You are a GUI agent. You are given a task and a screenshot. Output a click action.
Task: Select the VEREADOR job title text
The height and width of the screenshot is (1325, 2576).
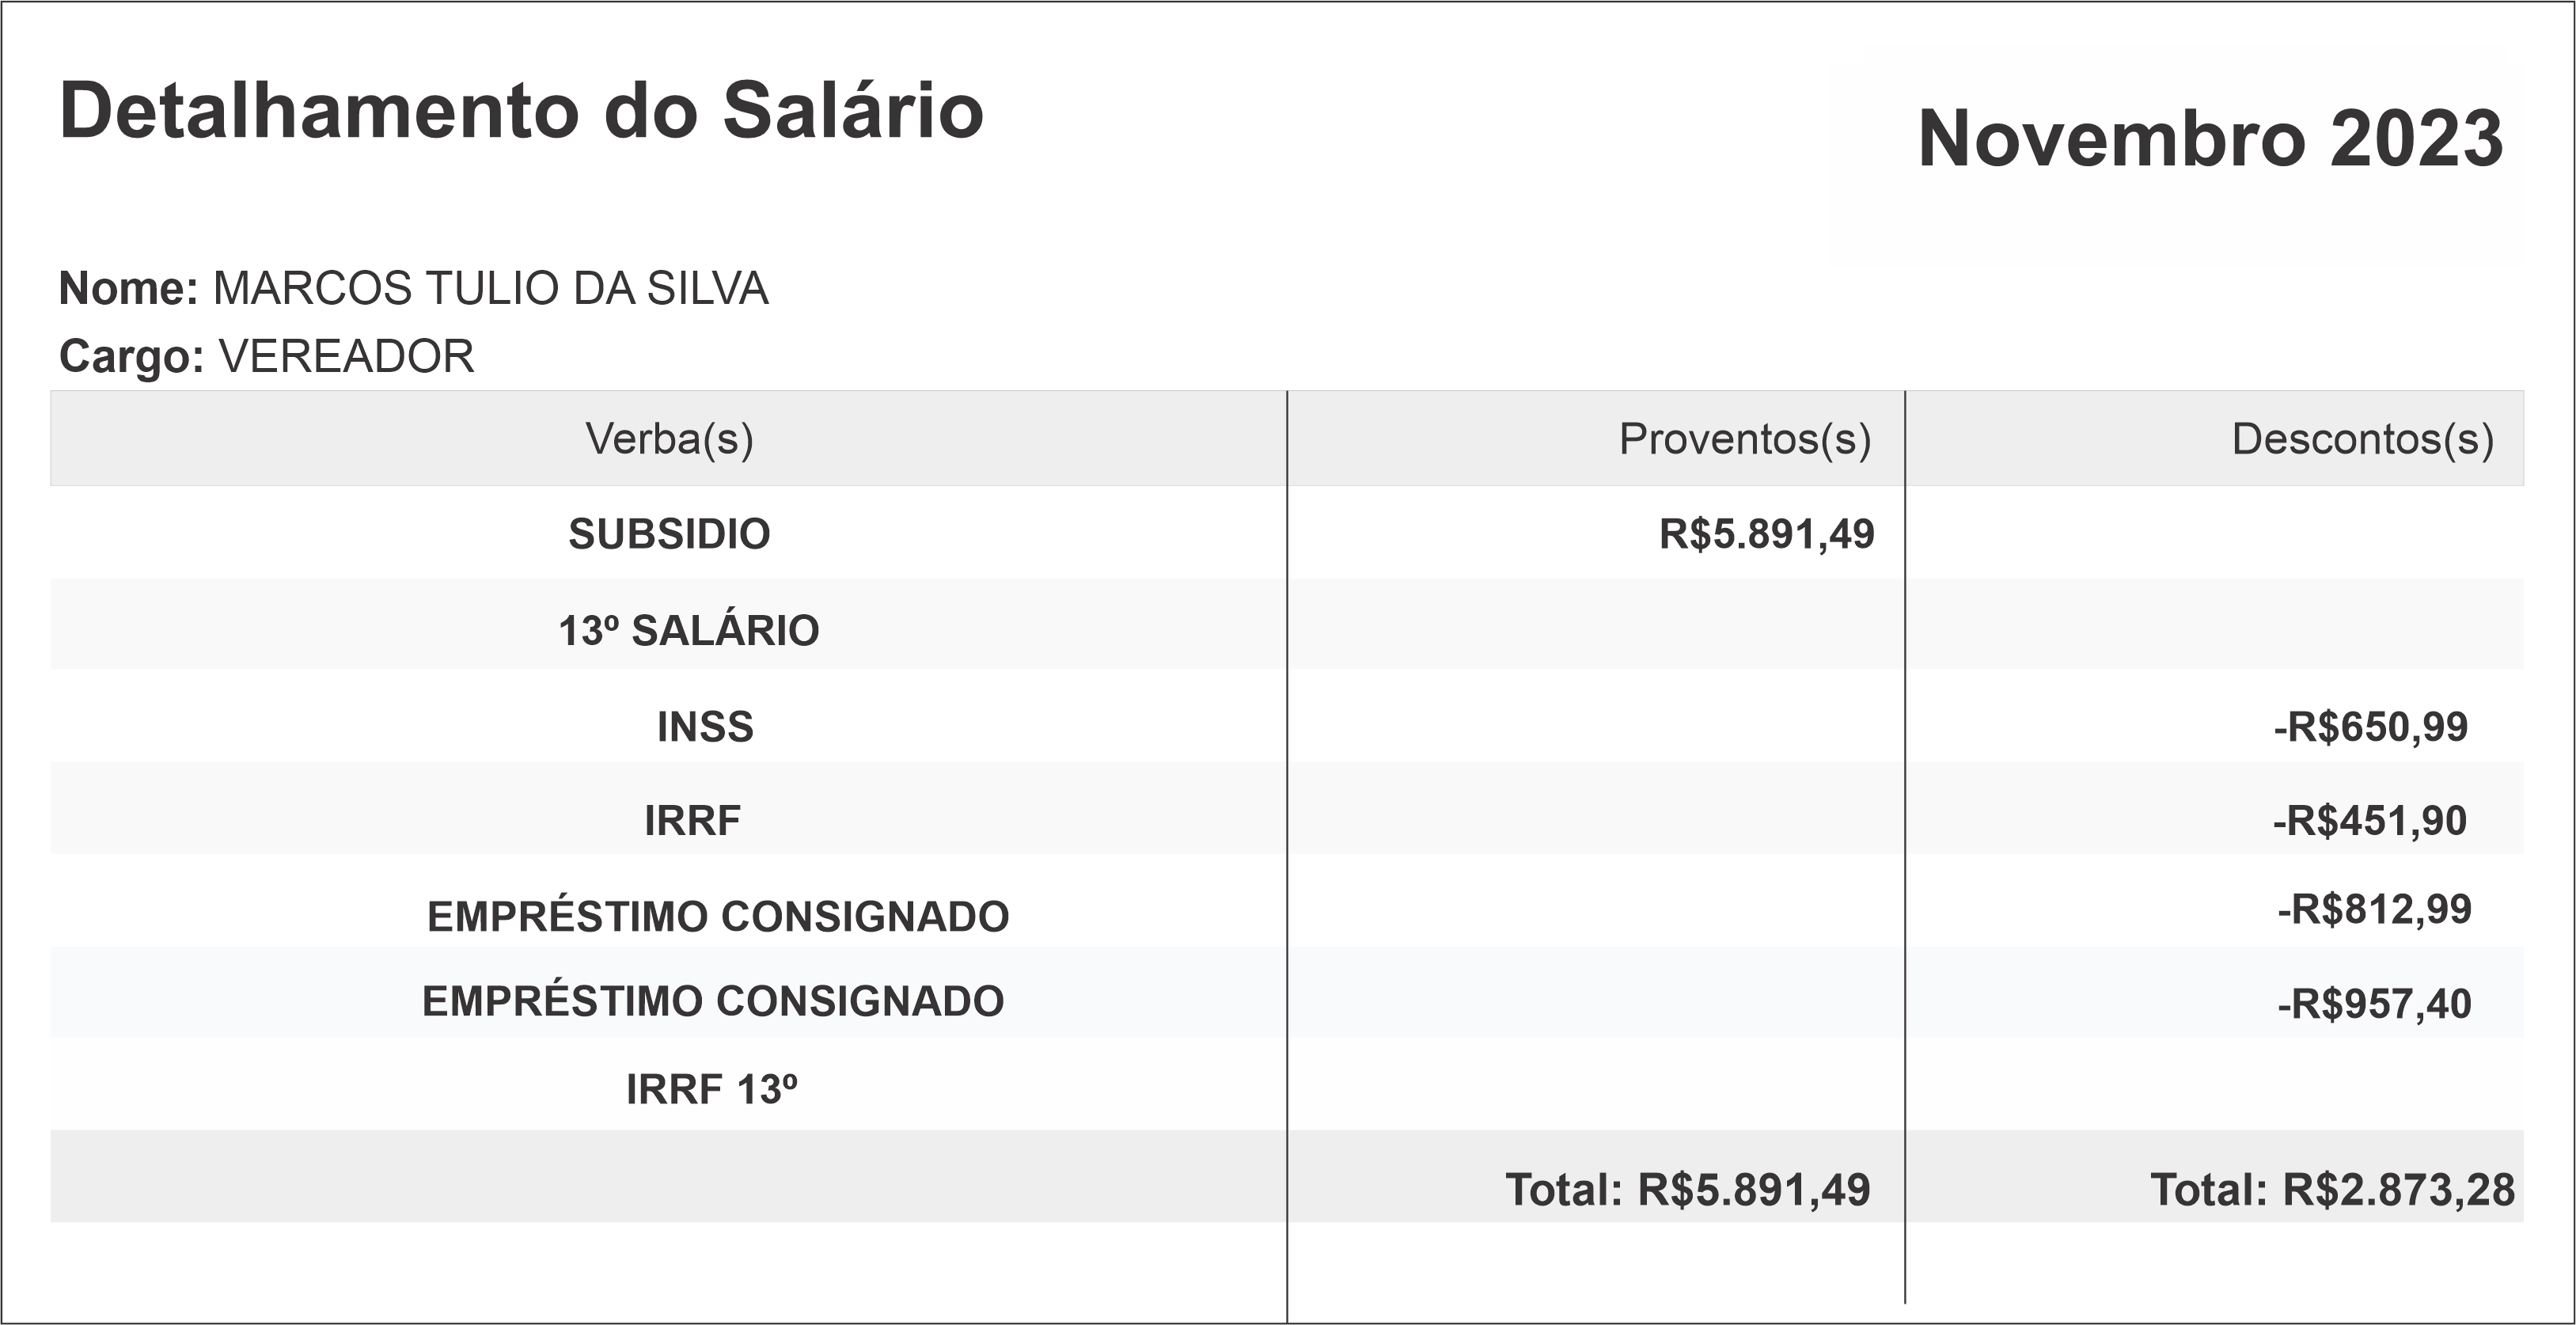346,357
